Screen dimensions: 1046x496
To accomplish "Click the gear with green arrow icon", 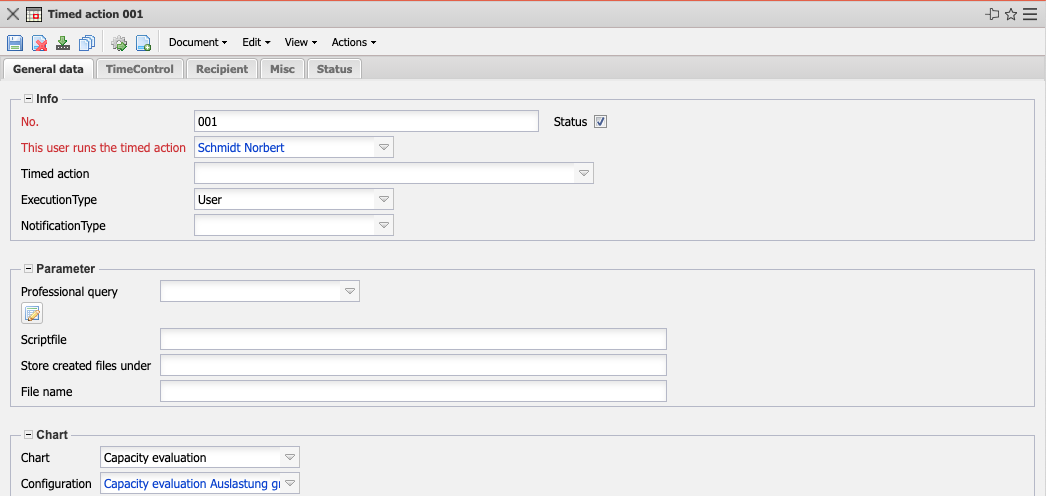I will [119, 43].
